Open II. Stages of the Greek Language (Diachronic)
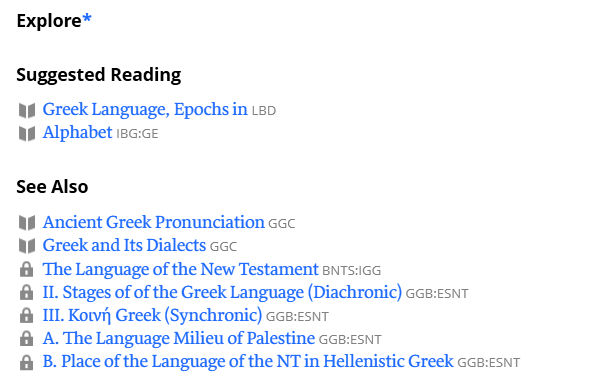The image size is (615, 383). point(222,293)
